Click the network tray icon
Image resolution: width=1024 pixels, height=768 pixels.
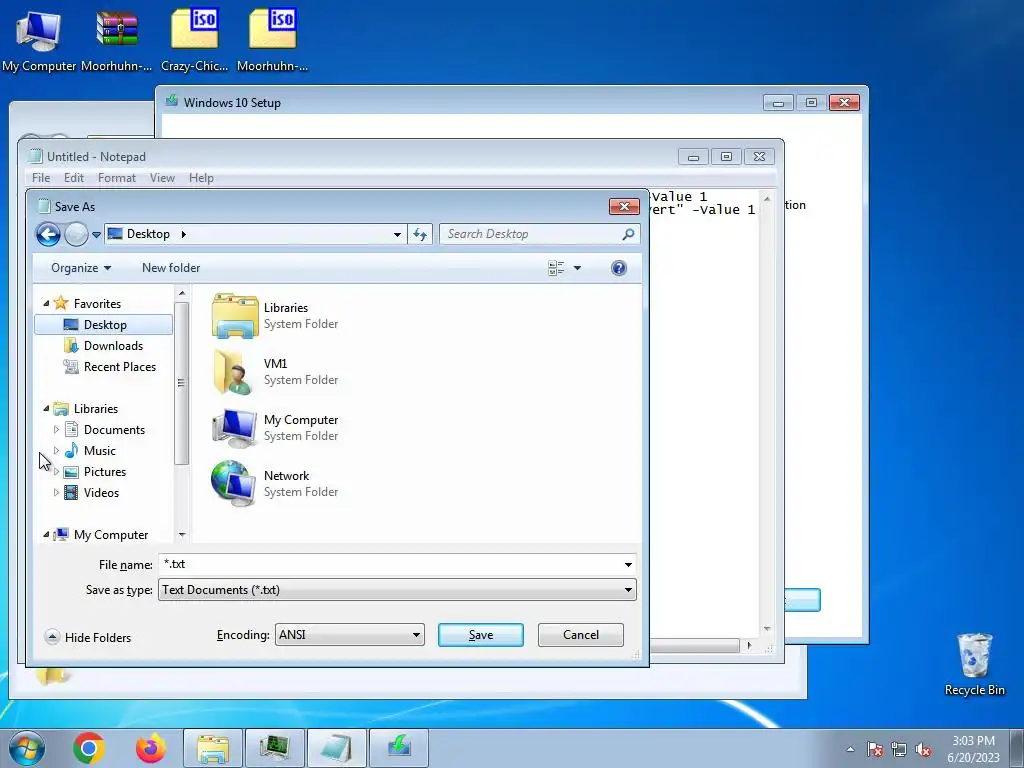899,749
